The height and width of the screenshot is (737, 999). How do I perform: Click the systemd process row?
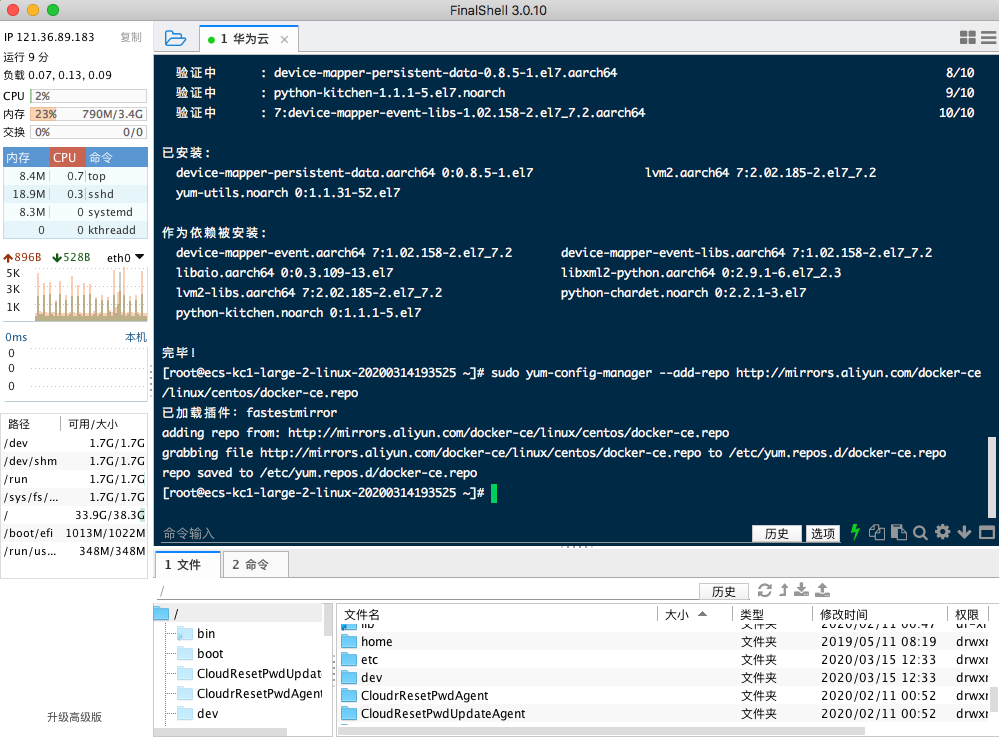75,211
